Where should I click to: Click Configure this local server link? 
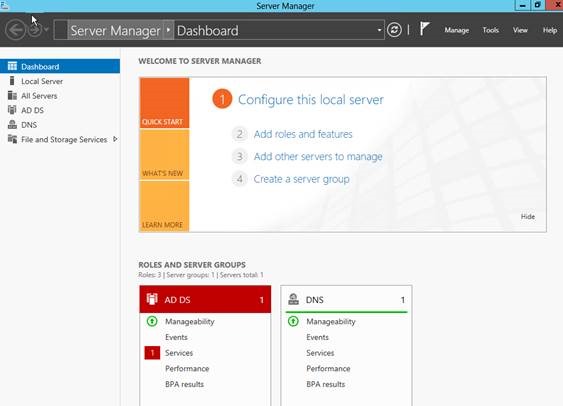[311, 100]
